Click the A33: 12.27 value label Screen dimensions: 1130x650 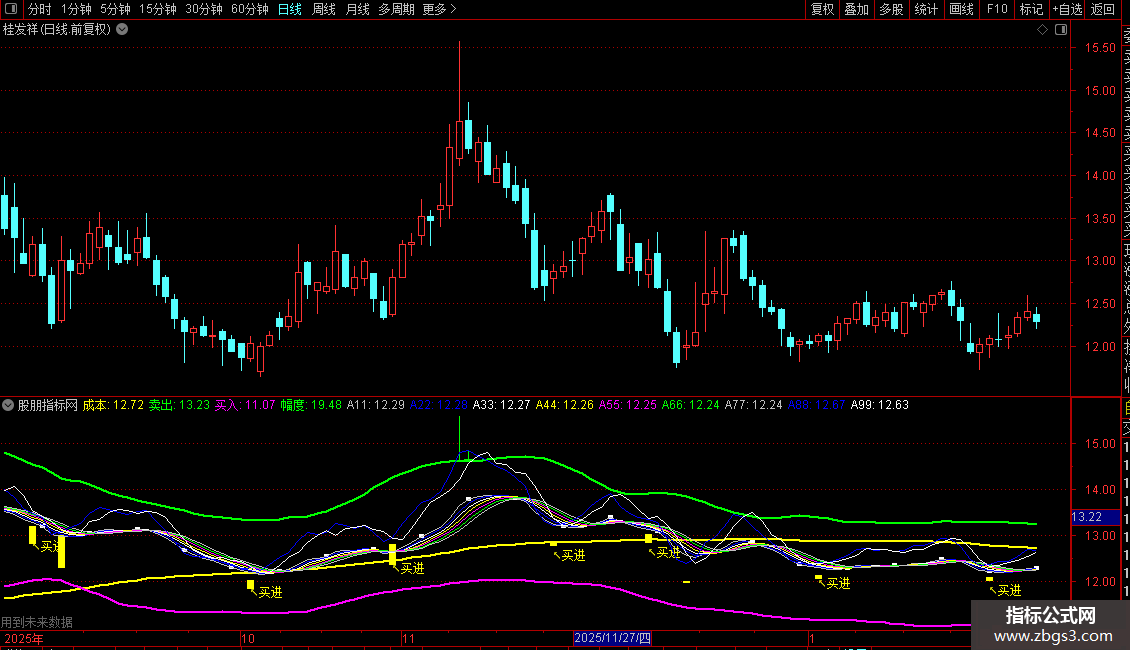(502, 405)
